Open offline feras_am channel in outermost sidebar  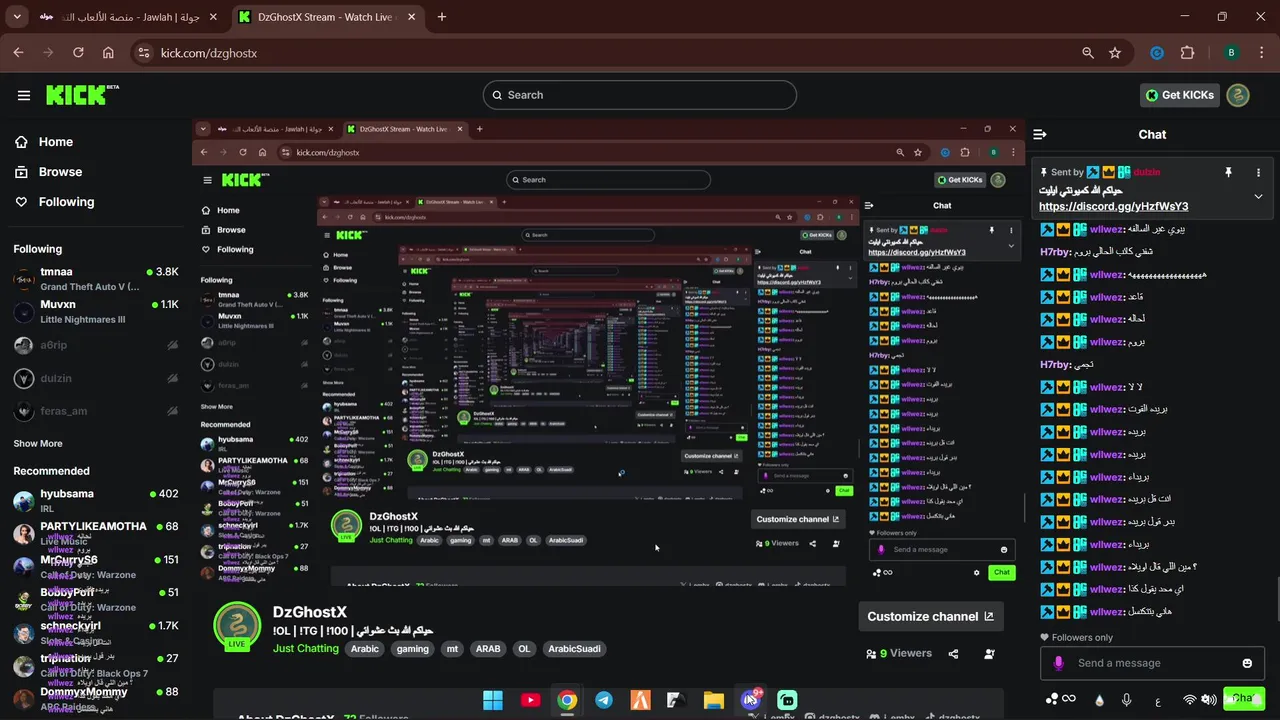coord(96,411)
